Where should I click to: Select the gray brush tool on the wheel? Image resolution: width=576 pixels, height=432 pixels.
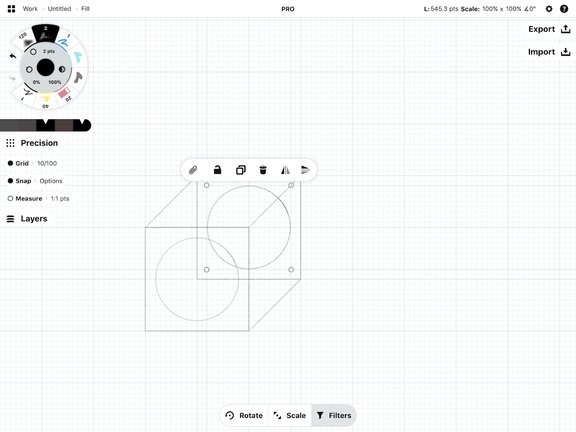pyautogui.click(x=78, y=78)
